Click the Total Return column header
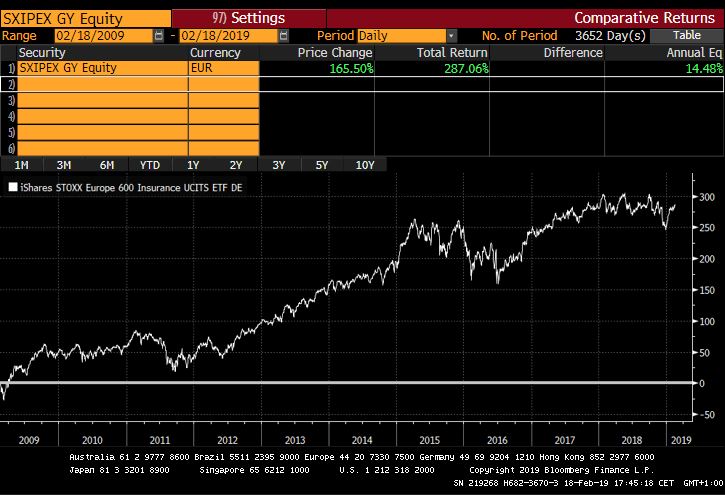The width and height of the screenshot is (725, 495). pyautogui.click(x=452, y=53)
